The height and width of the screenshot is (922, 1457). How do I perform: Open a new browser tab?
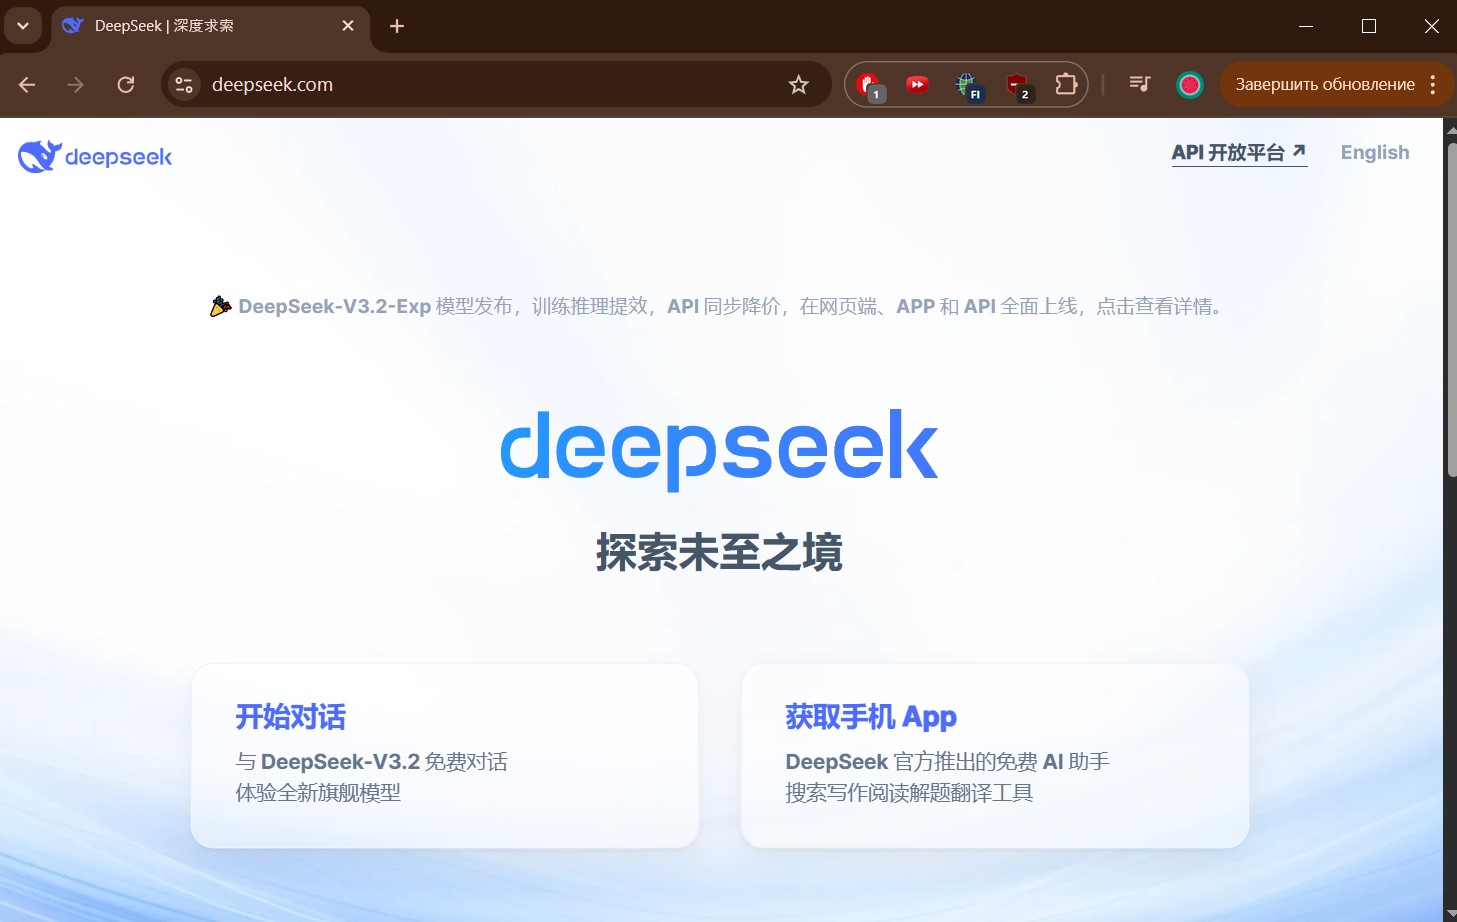coord(397,26)
